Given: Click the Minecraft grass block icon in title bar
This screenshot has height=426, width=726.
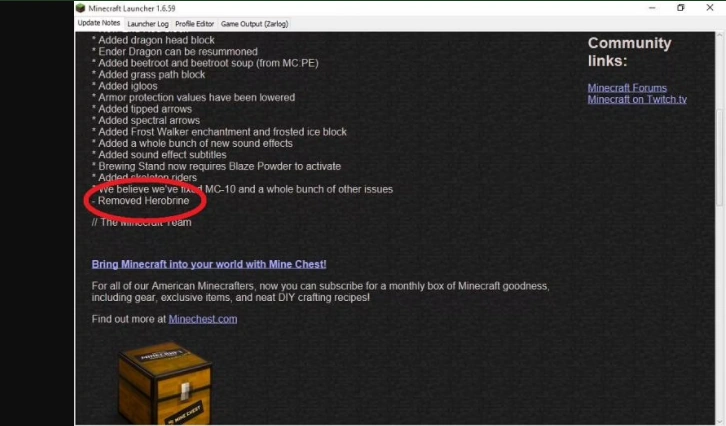Looking at the screenshot, I should pyautogui.click(x=81, y=8).
